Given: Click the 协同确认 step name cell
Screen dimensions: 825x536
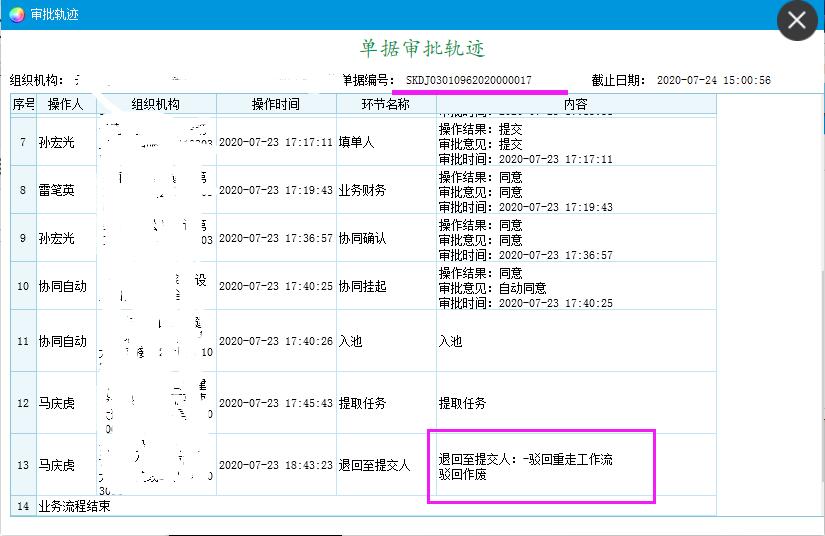Looking at the screenshot, I should point(362,240).
